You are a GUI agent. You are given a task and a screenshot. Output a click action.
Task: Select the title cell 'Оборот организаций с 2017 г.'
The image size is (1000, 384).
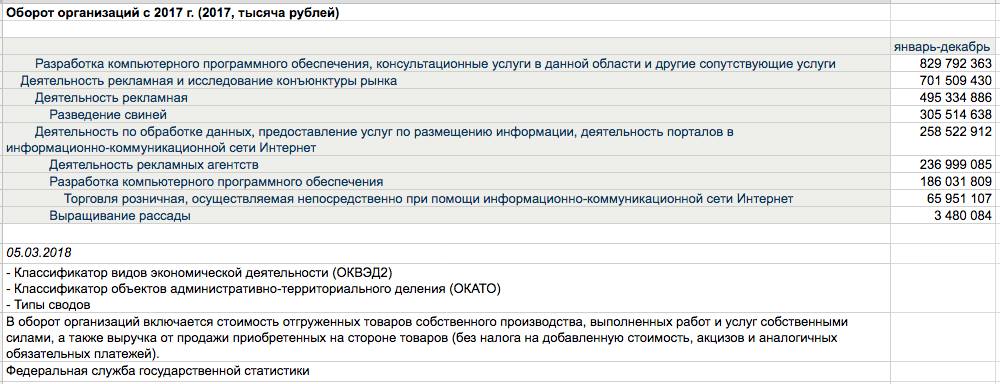[172, 12]
